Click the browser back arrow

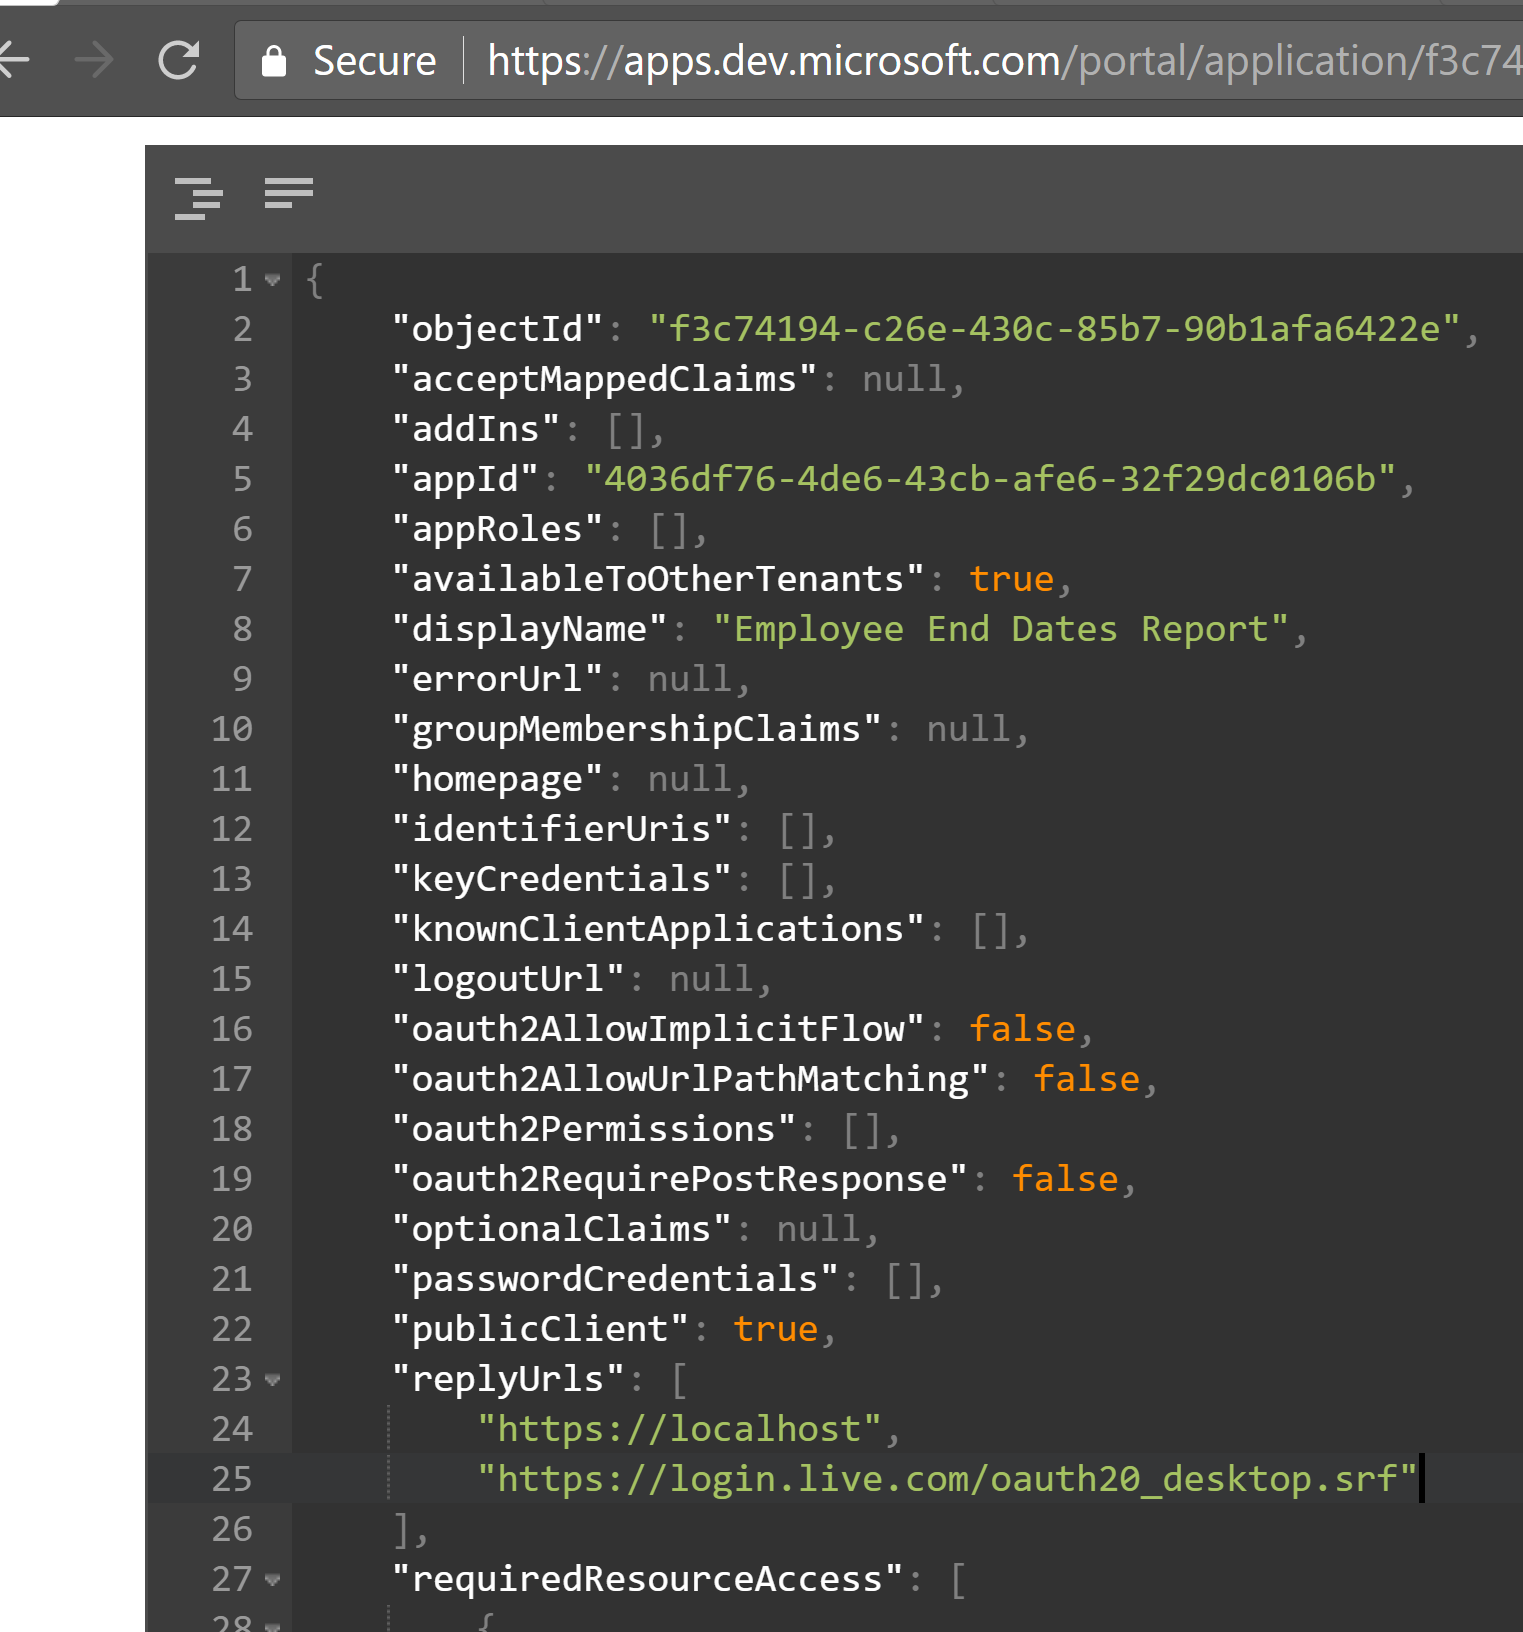coord(14,61)
